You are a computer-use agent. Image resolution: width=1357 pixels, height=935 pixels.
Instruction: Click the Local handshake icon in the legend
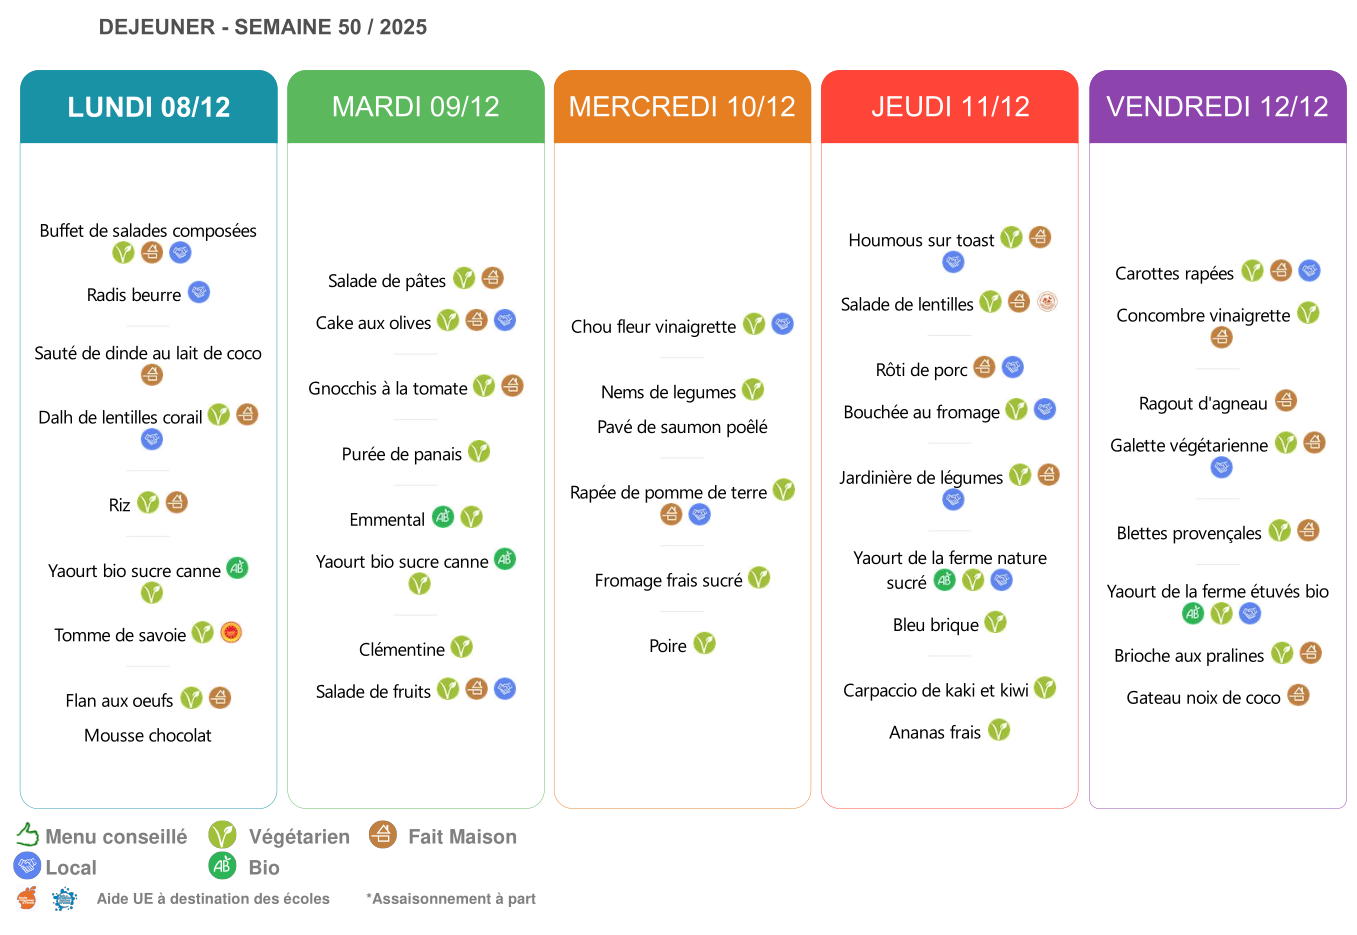(27, 866)
